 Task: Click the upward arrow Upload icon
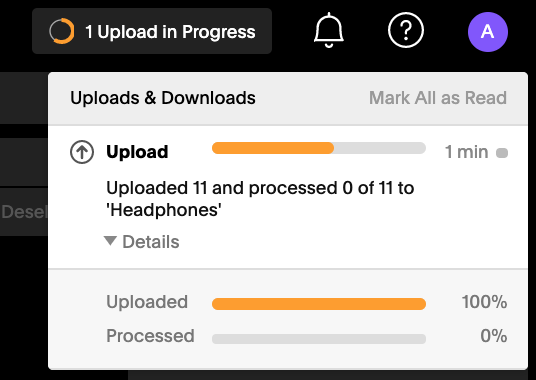[82, 152]
